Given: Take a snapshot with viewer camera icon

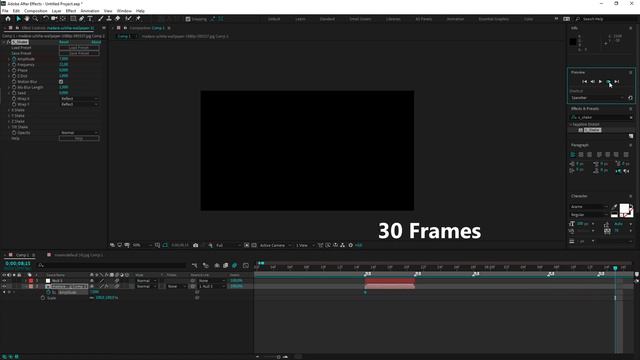Looking at the screenshot, I should (x=196, y=245).
